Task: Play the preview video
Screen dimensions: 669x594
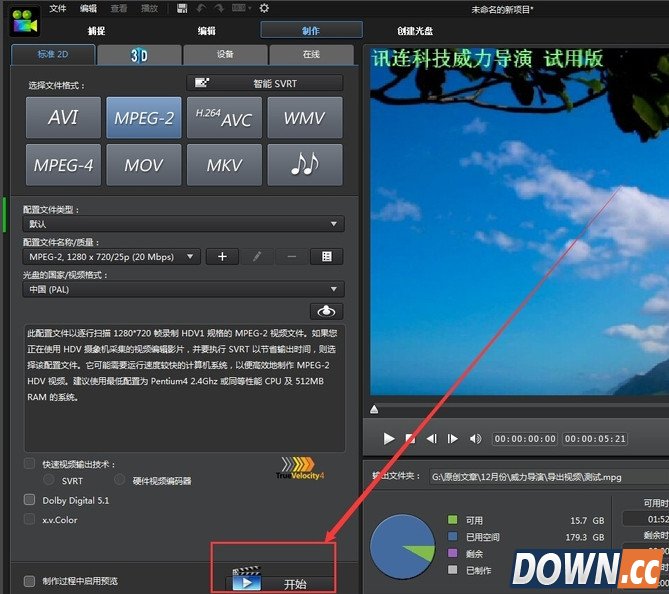Action: [388, 438]
